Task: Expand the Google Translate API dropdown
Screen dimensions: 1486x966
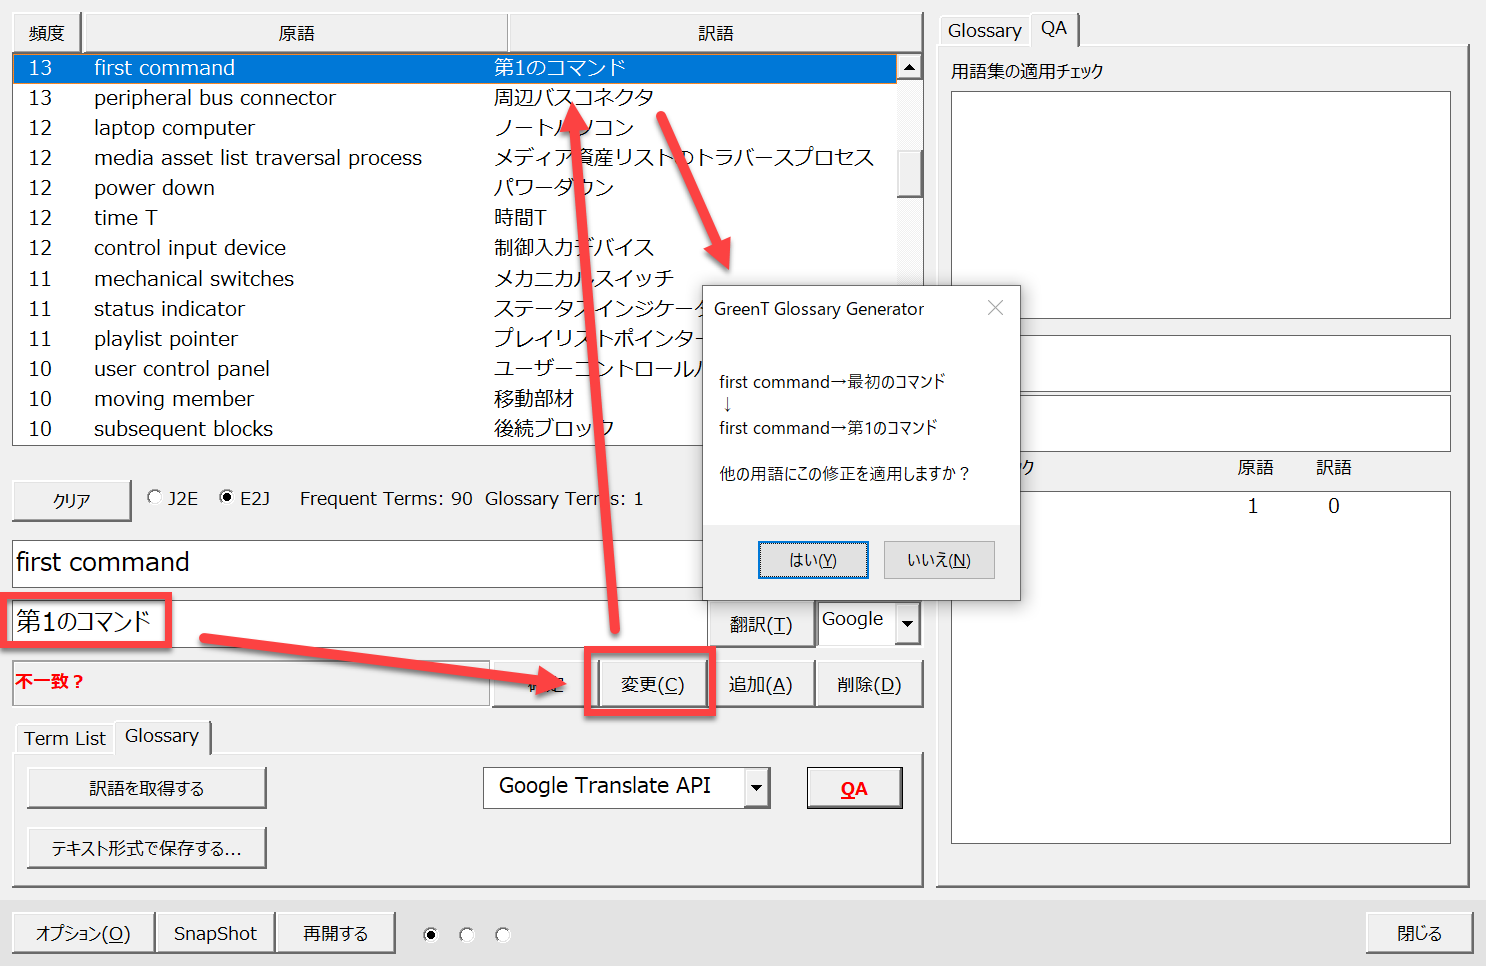Action: click(757, 788)
